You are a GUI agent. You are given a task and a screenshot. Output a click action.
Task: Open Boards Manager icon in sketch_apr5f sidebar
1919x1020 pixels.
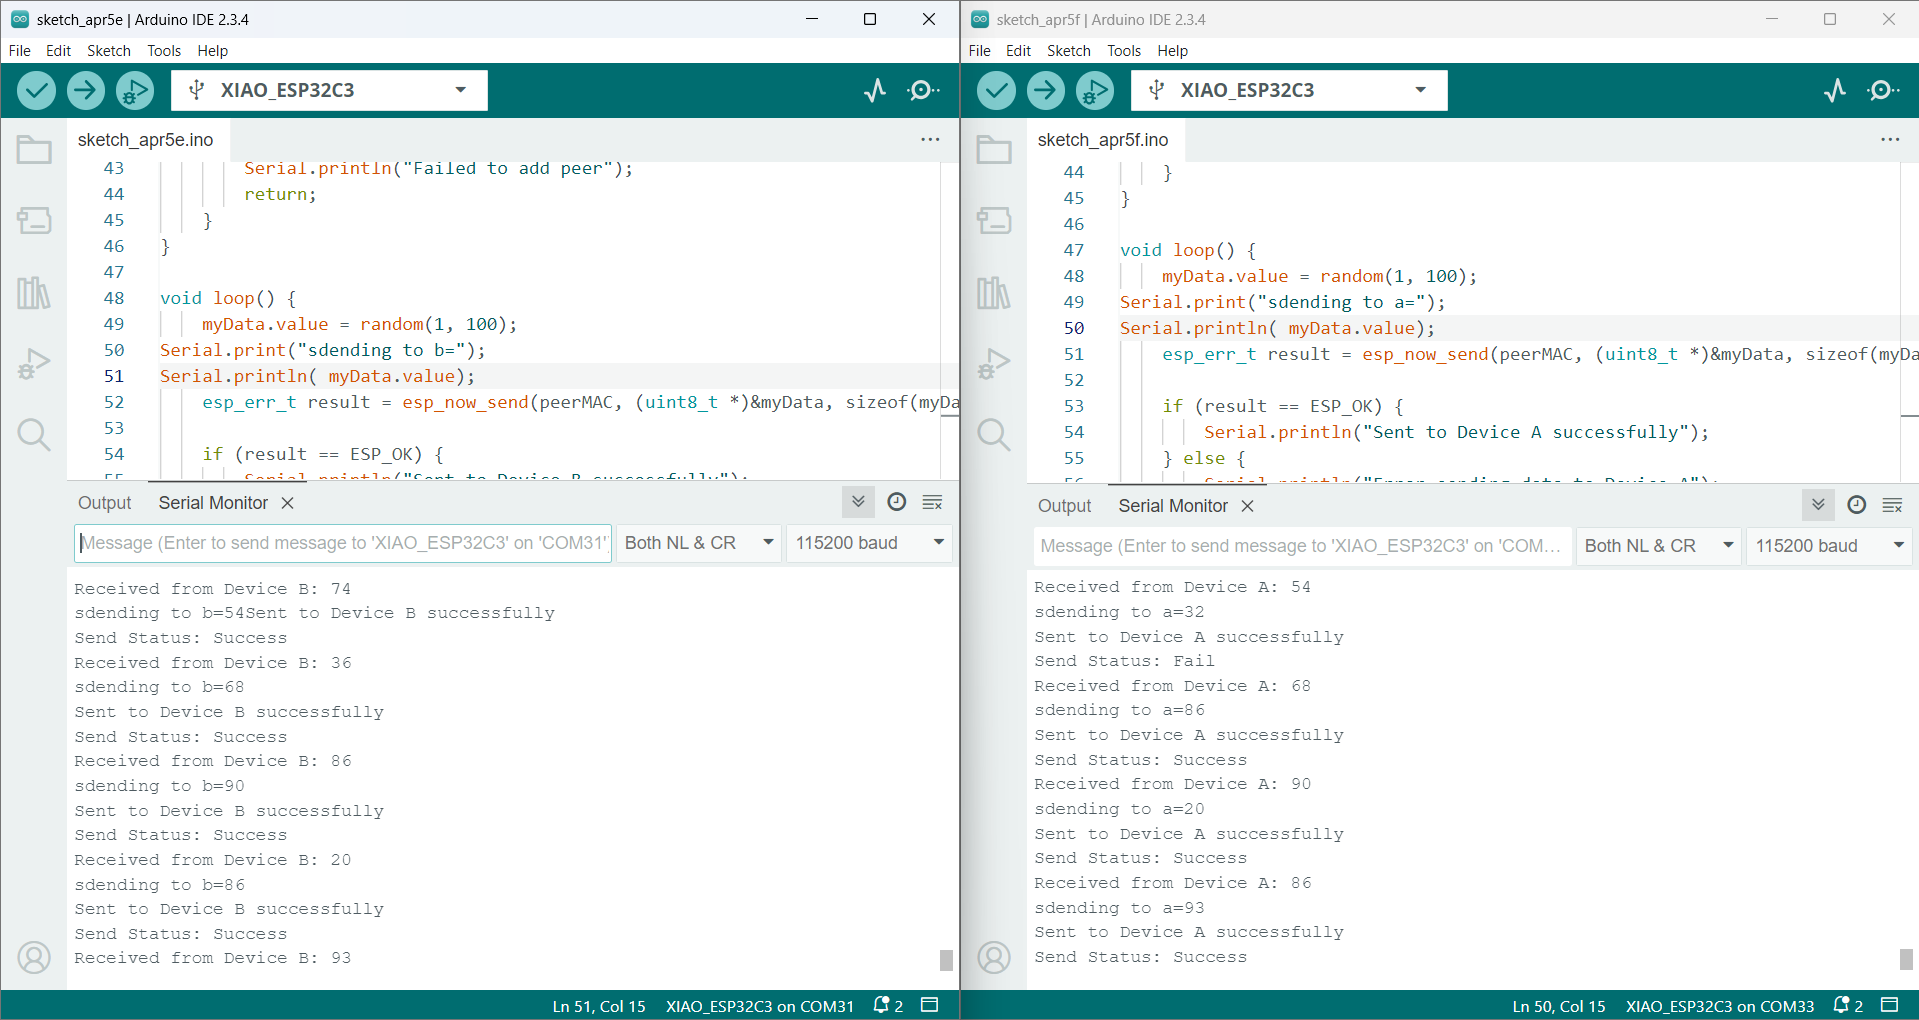pos(994,220)
